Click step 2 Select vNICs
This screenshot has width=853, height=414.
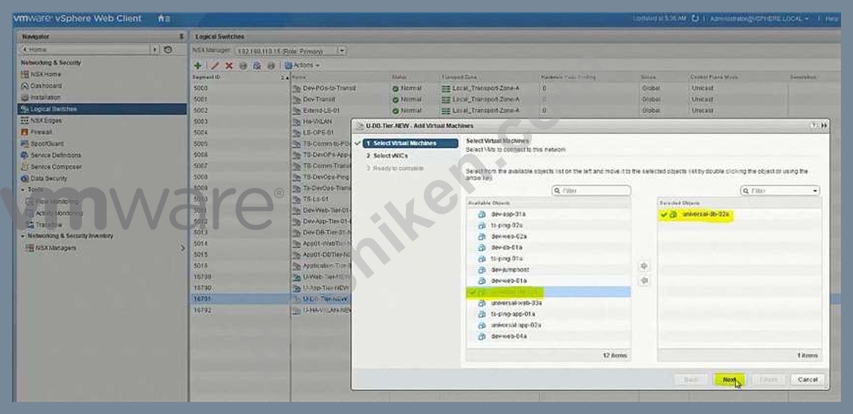coord(387,156)
